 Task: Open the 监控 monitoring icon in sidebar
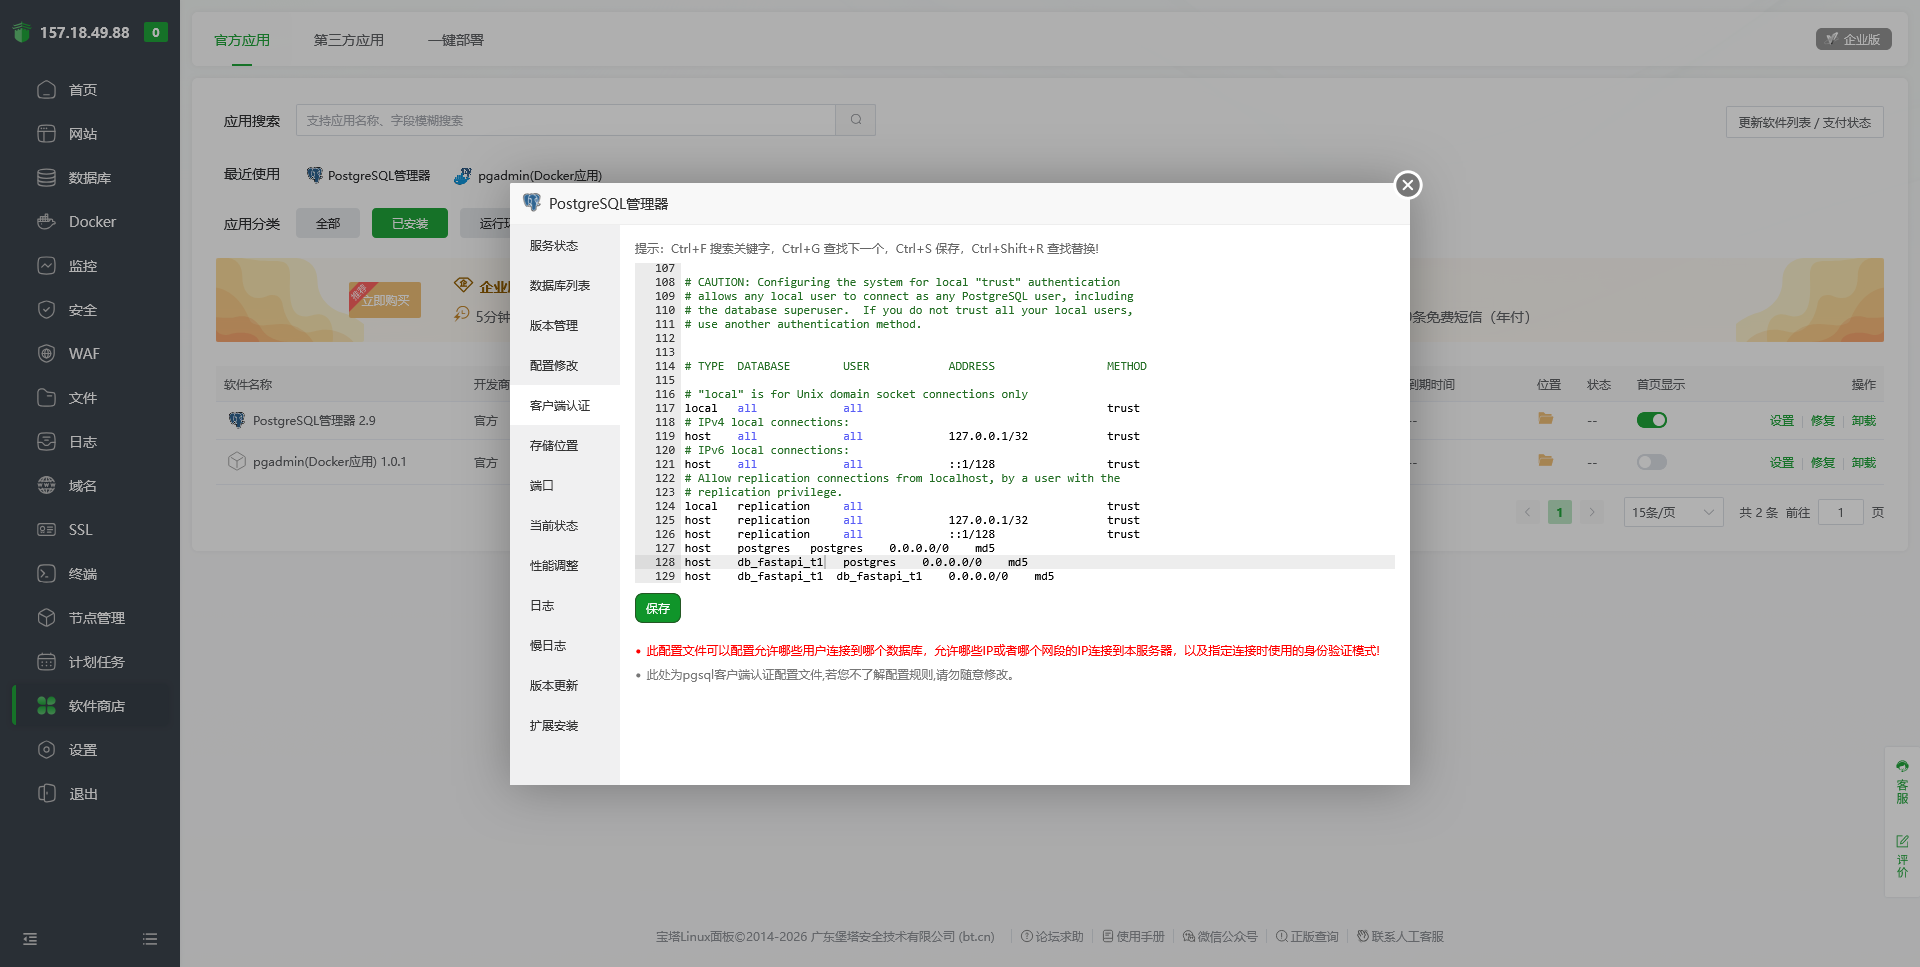click(46, 266)
